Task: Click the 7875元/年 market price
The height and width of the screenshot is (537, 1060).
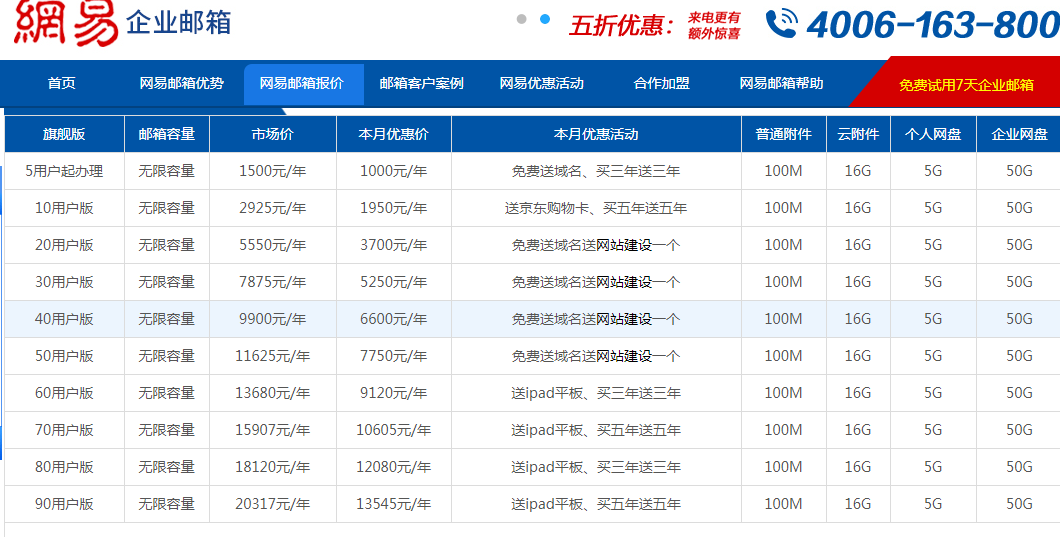Action: click(272, 282)
